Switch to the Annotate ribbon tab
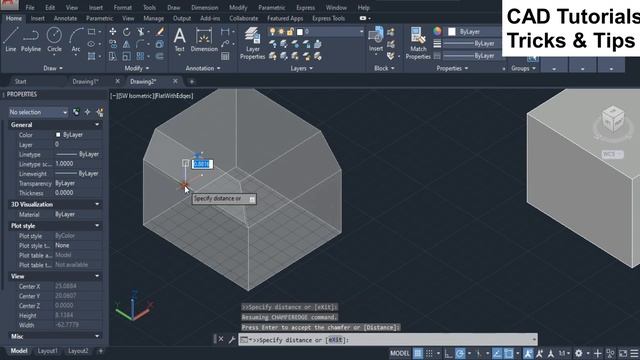The width and height of the screenshot is (640, 360). (65, 18)
